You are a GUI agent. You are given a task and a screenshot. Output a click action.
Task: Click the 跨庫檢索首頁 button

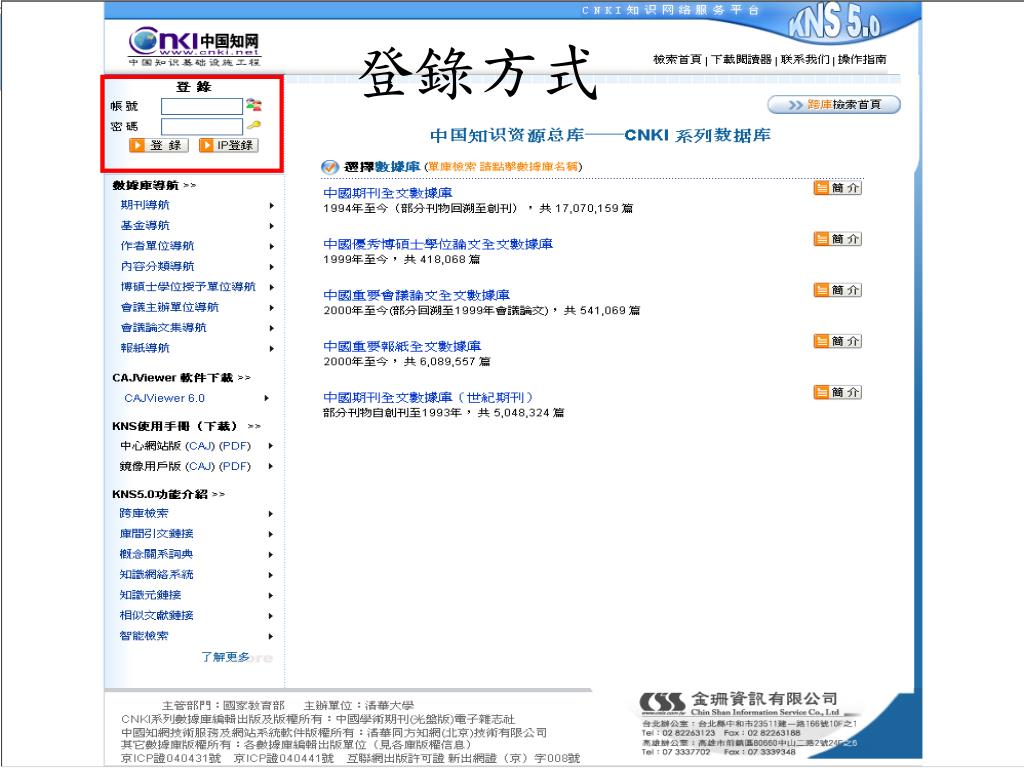click(x=834, y=104)
